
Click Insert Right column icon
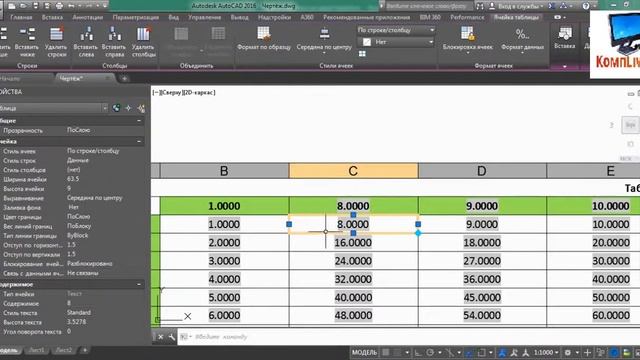(114, 34)
